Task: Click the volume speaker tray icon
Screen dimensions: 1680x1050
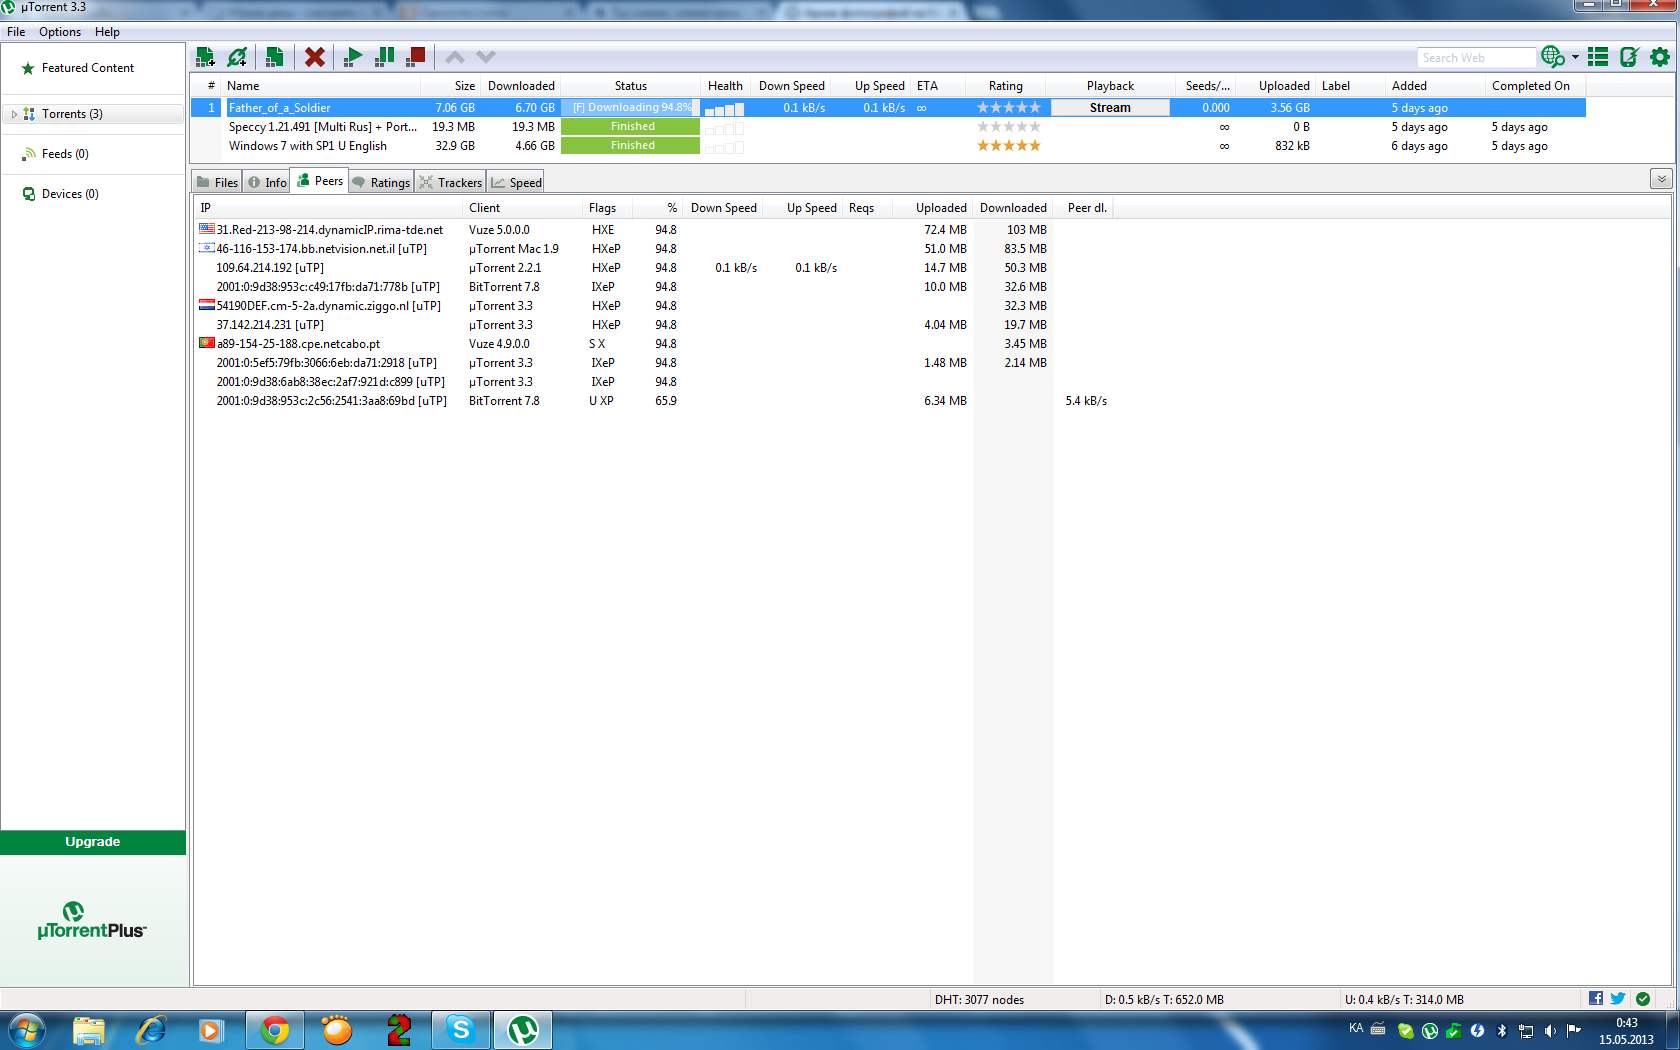Action: coord(1550,1030)
